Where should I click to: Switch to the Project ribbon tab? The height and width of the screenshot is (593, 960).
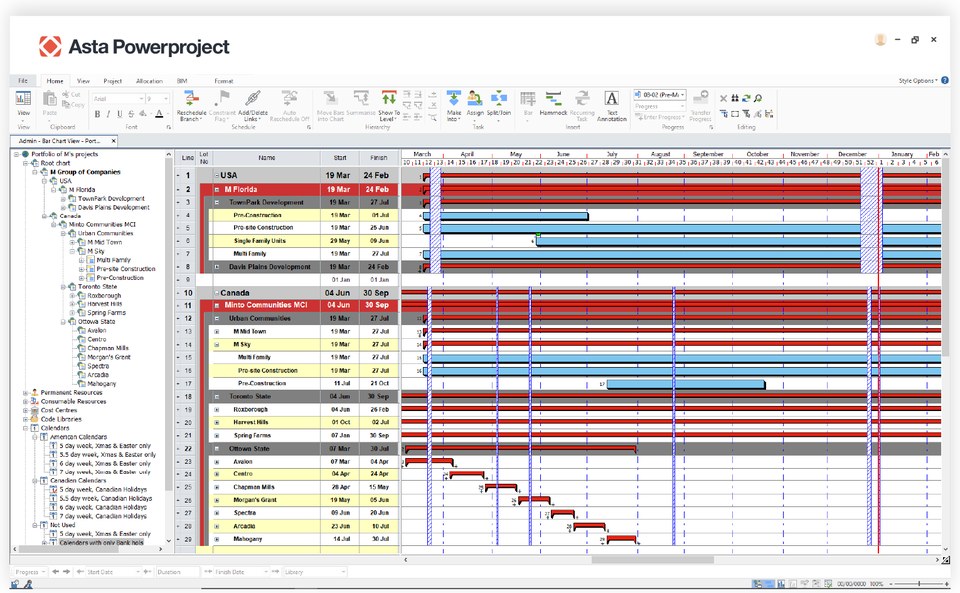tap(113, 81)
